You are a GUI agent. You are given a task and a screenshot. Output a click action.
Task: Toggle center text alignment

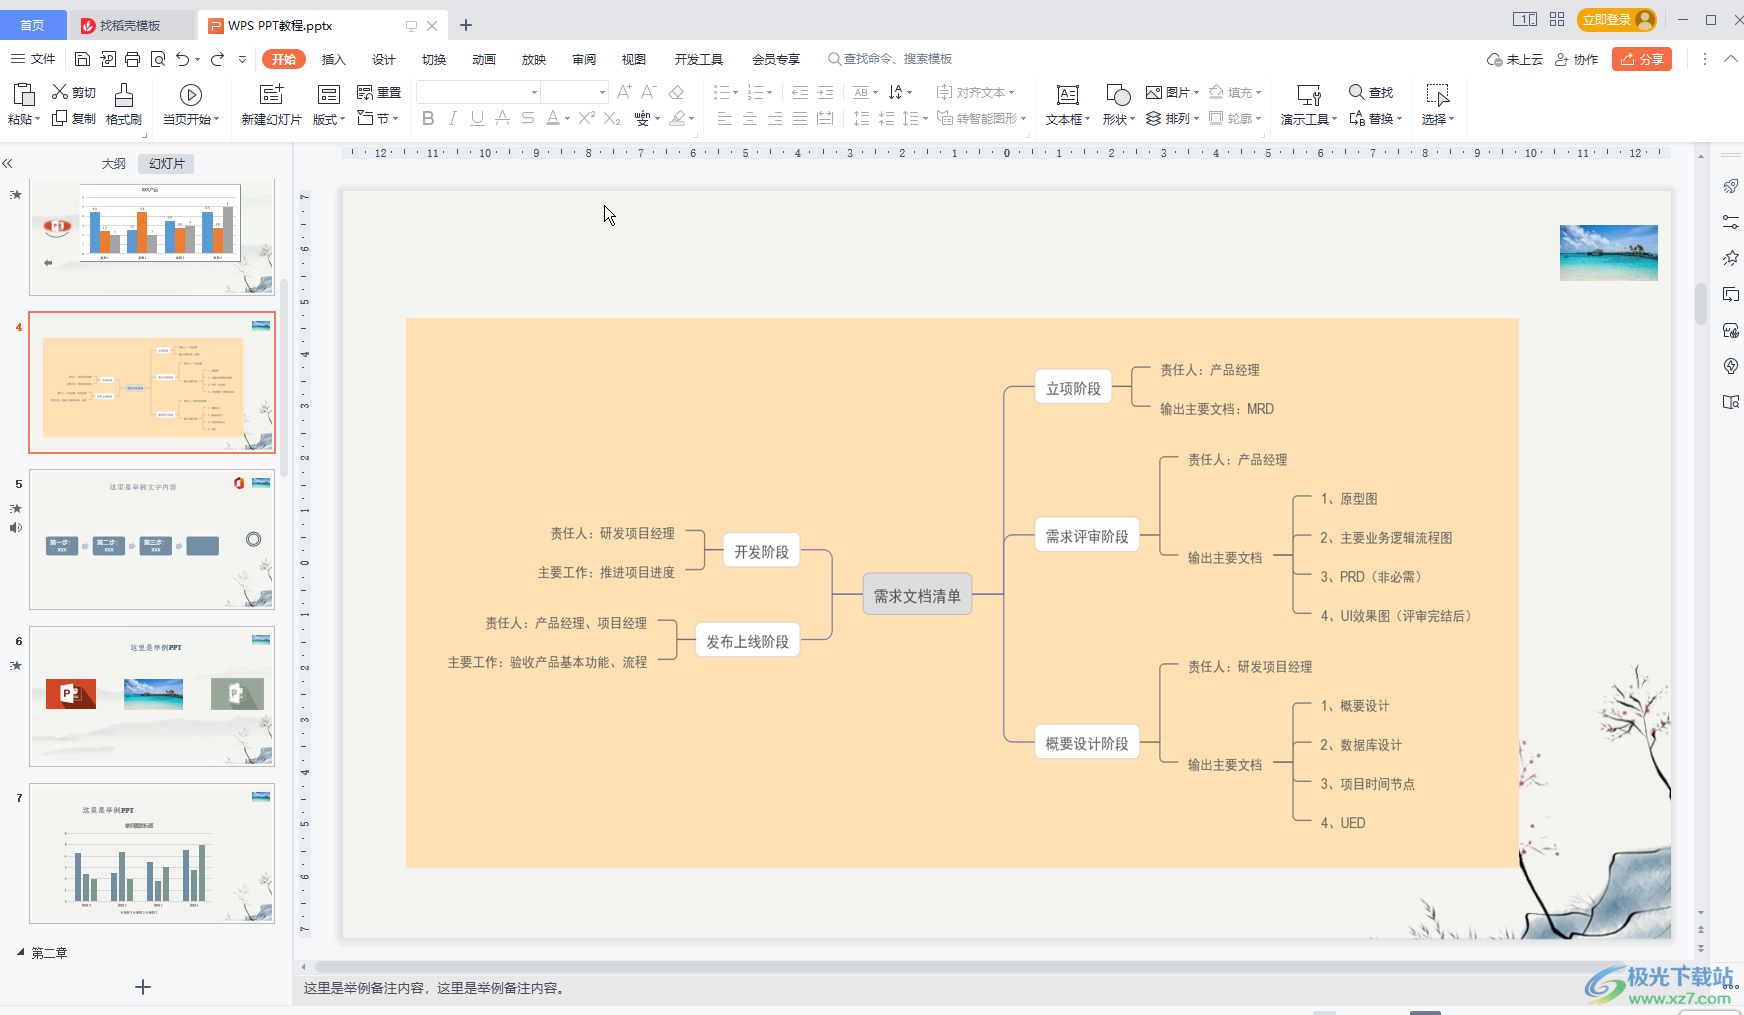(750, 118)
